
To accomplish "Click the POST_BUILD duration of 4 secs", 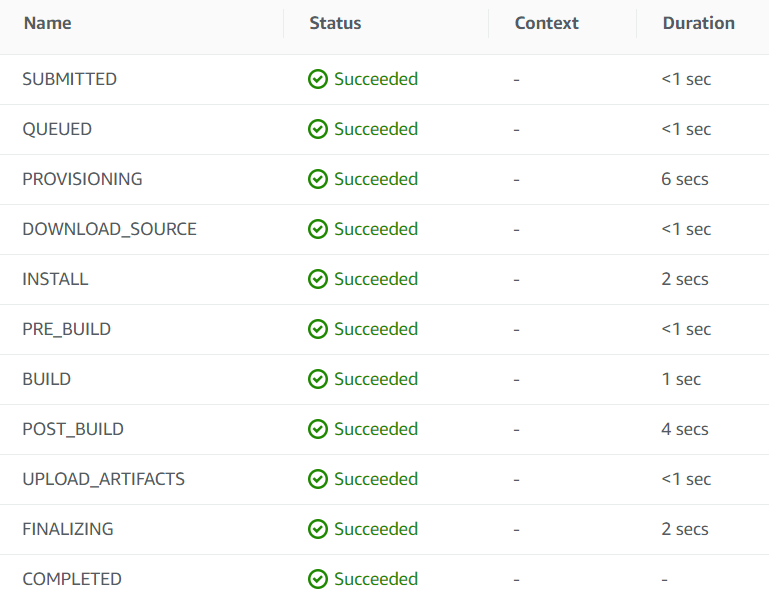I will 684,429.
